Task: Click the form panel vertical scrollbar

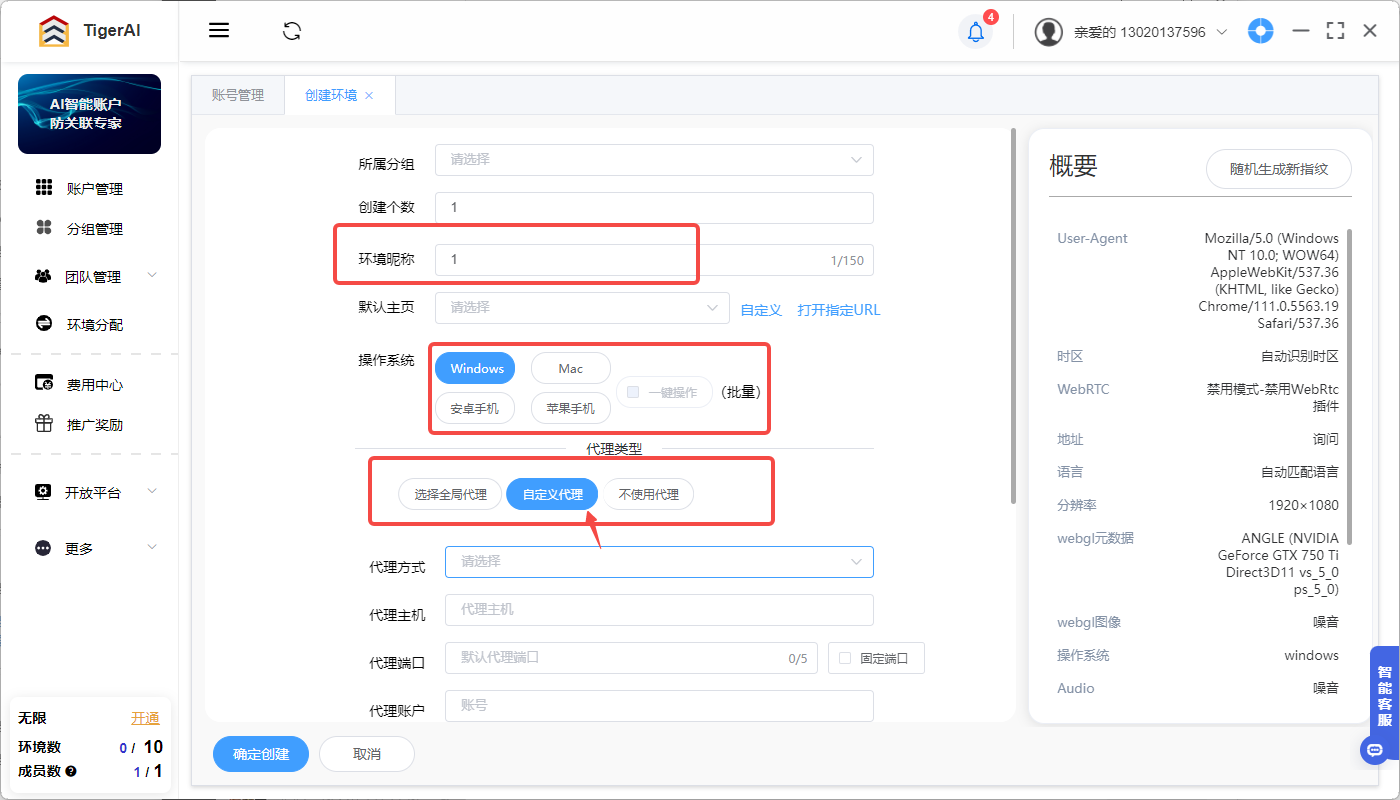Action: coord(1013,315)
